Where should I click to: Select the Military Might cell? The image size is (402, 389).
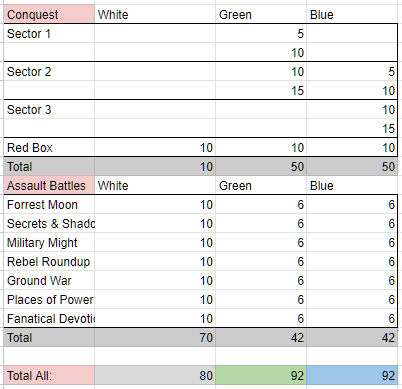49,242
